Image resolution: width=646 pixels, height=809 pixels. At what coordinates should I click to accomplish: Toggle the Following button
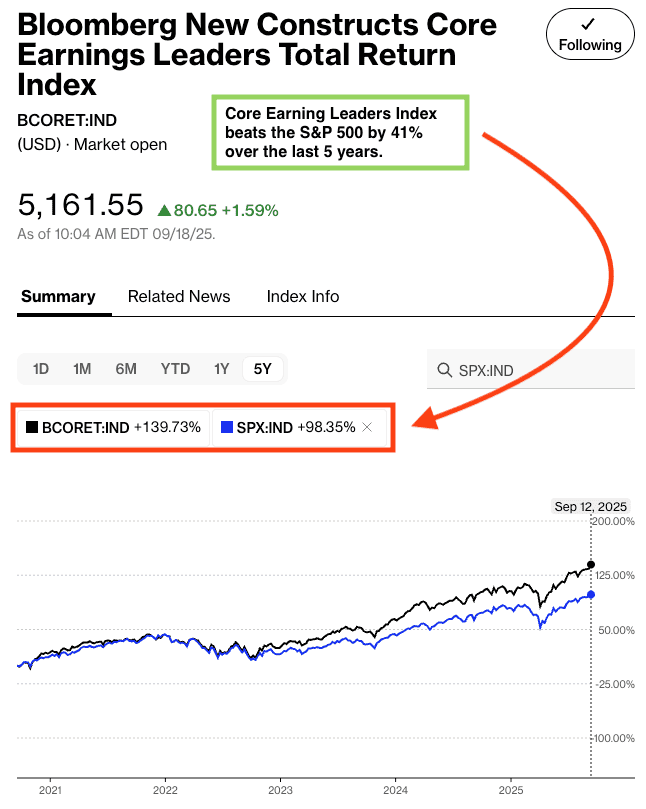590,34
